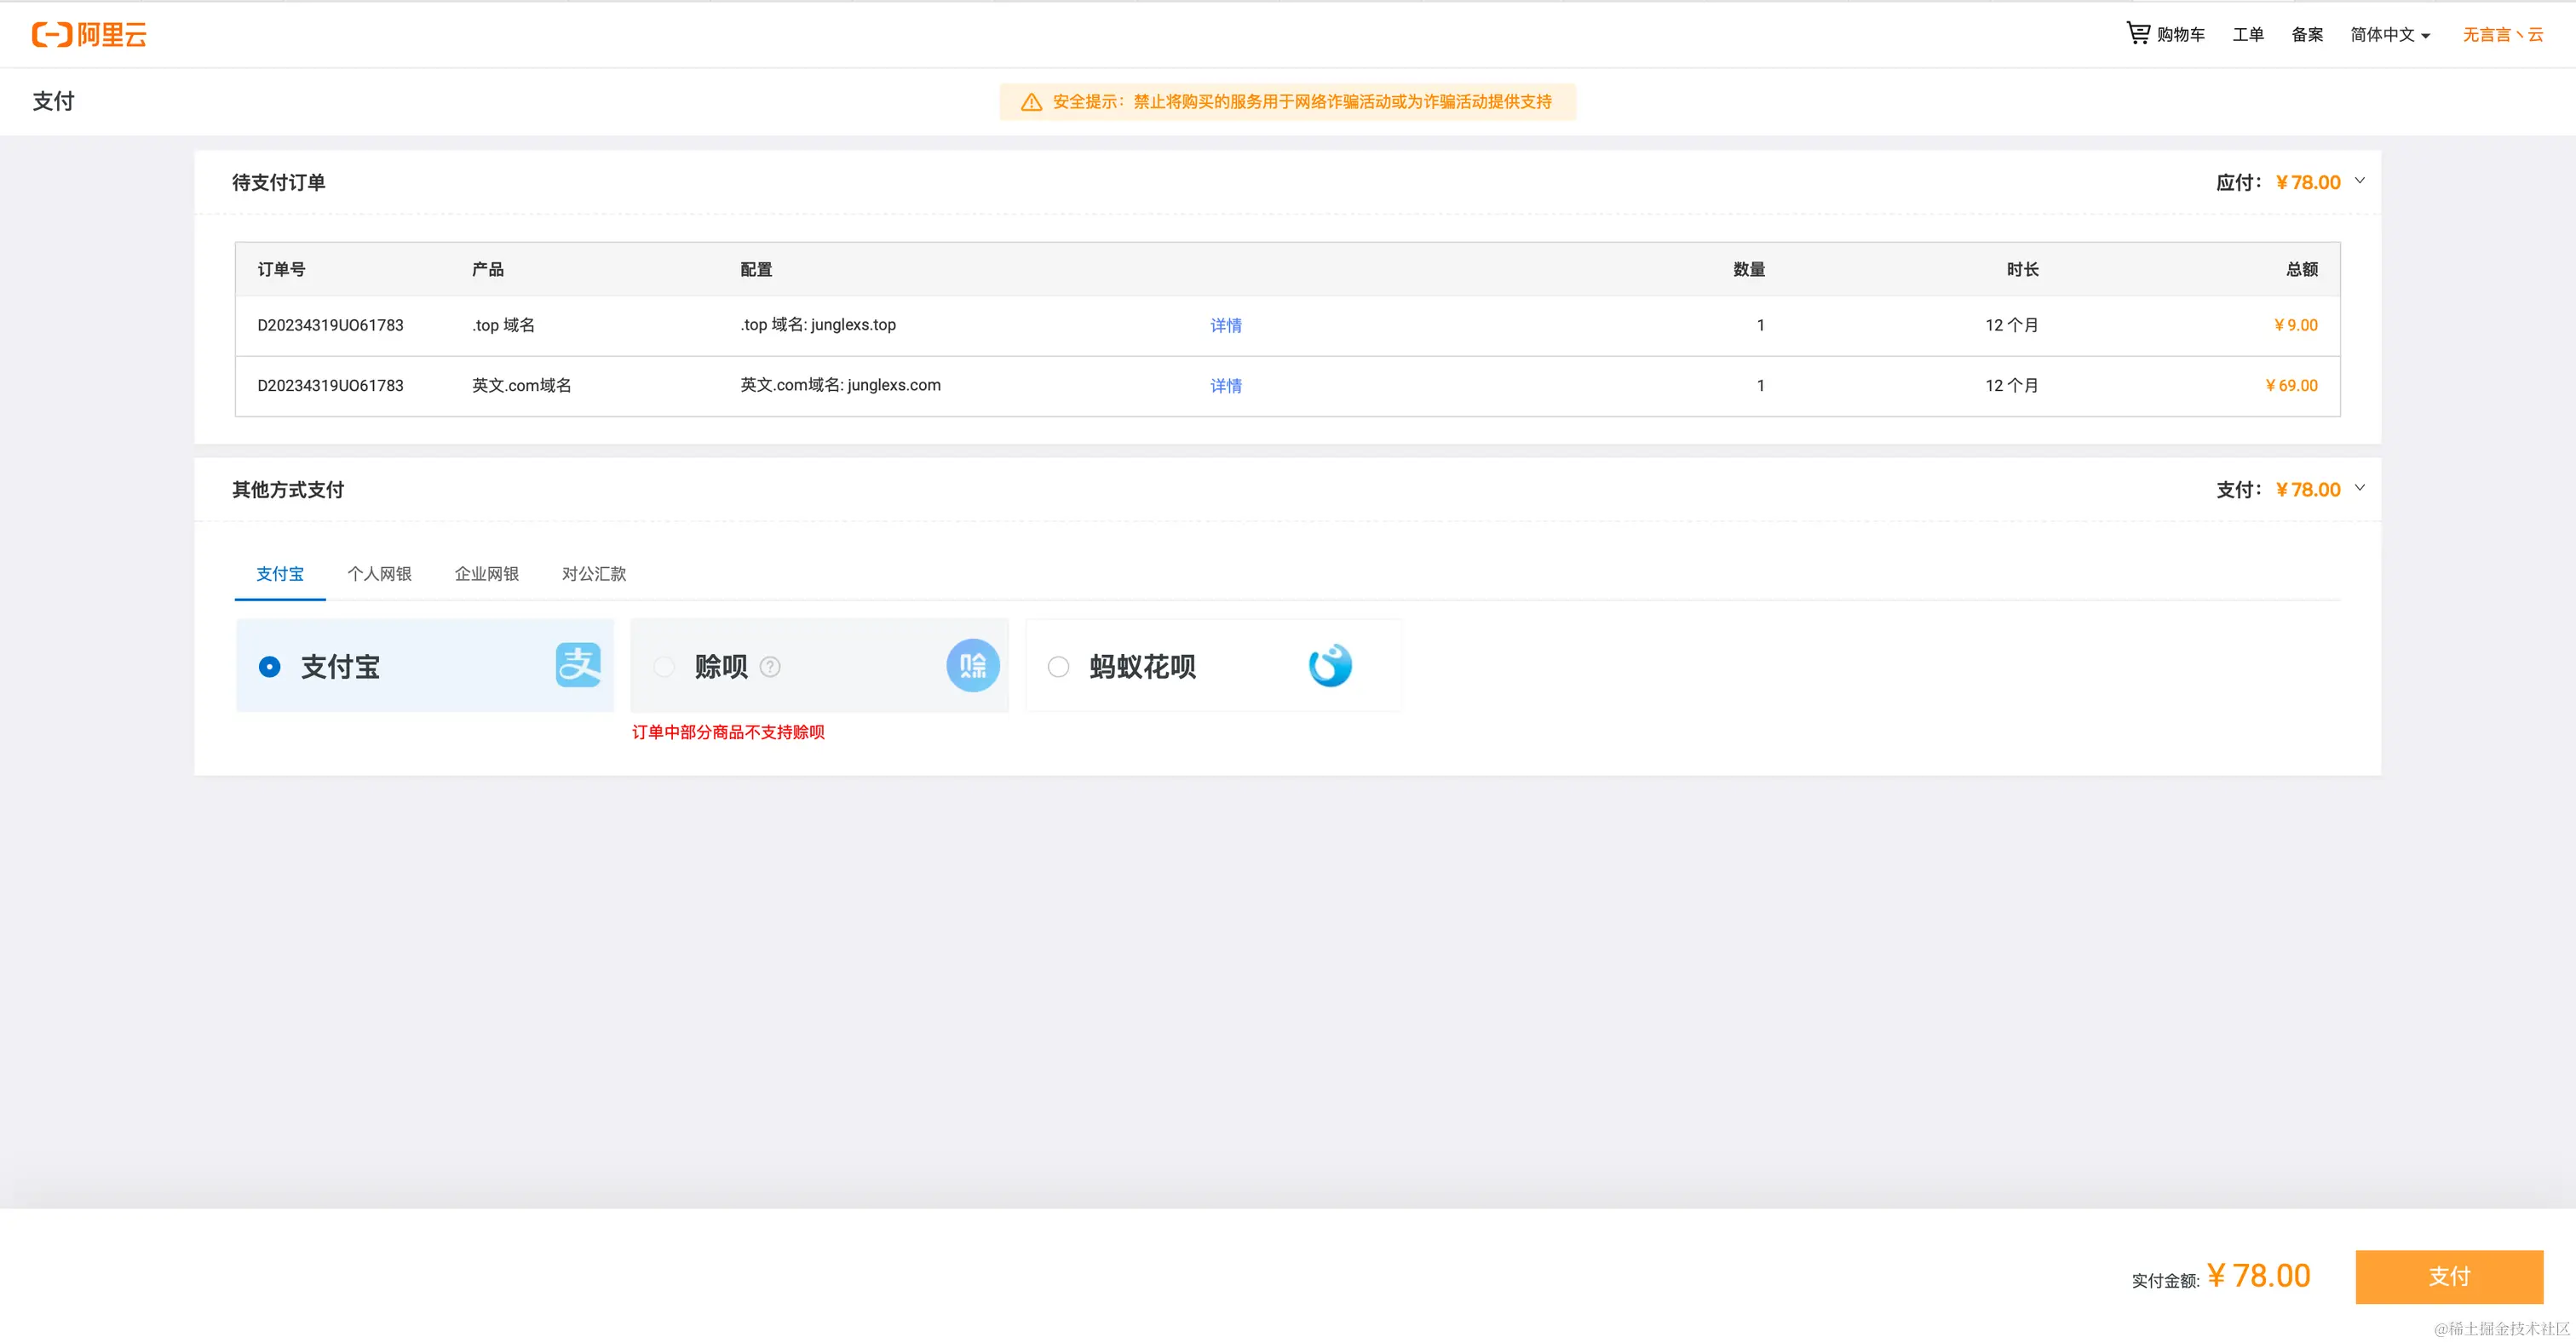Select the 蚂蚁花呗 radio button
This screenshot has width=2576, height=1343.
(x=1058, y=667)
